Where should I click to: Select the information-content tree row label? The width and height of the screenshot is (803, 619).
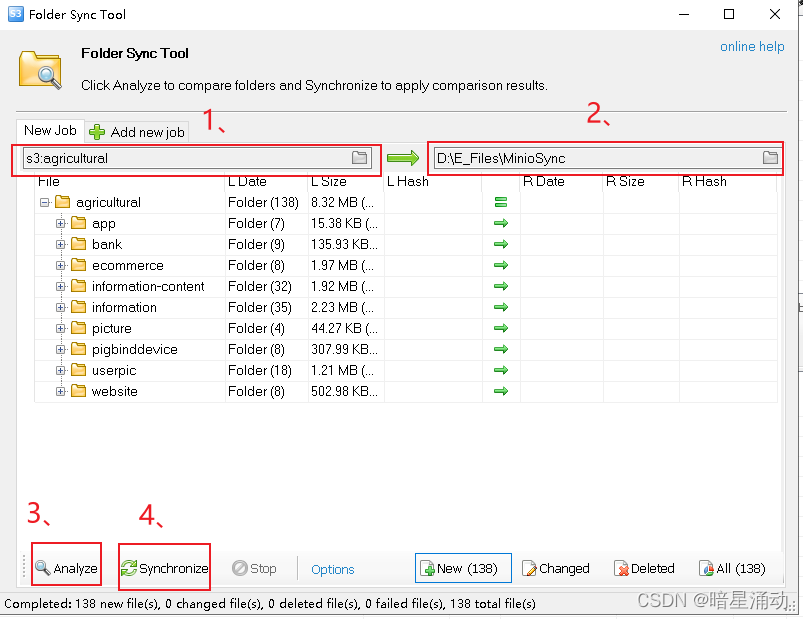pos(148,286)
